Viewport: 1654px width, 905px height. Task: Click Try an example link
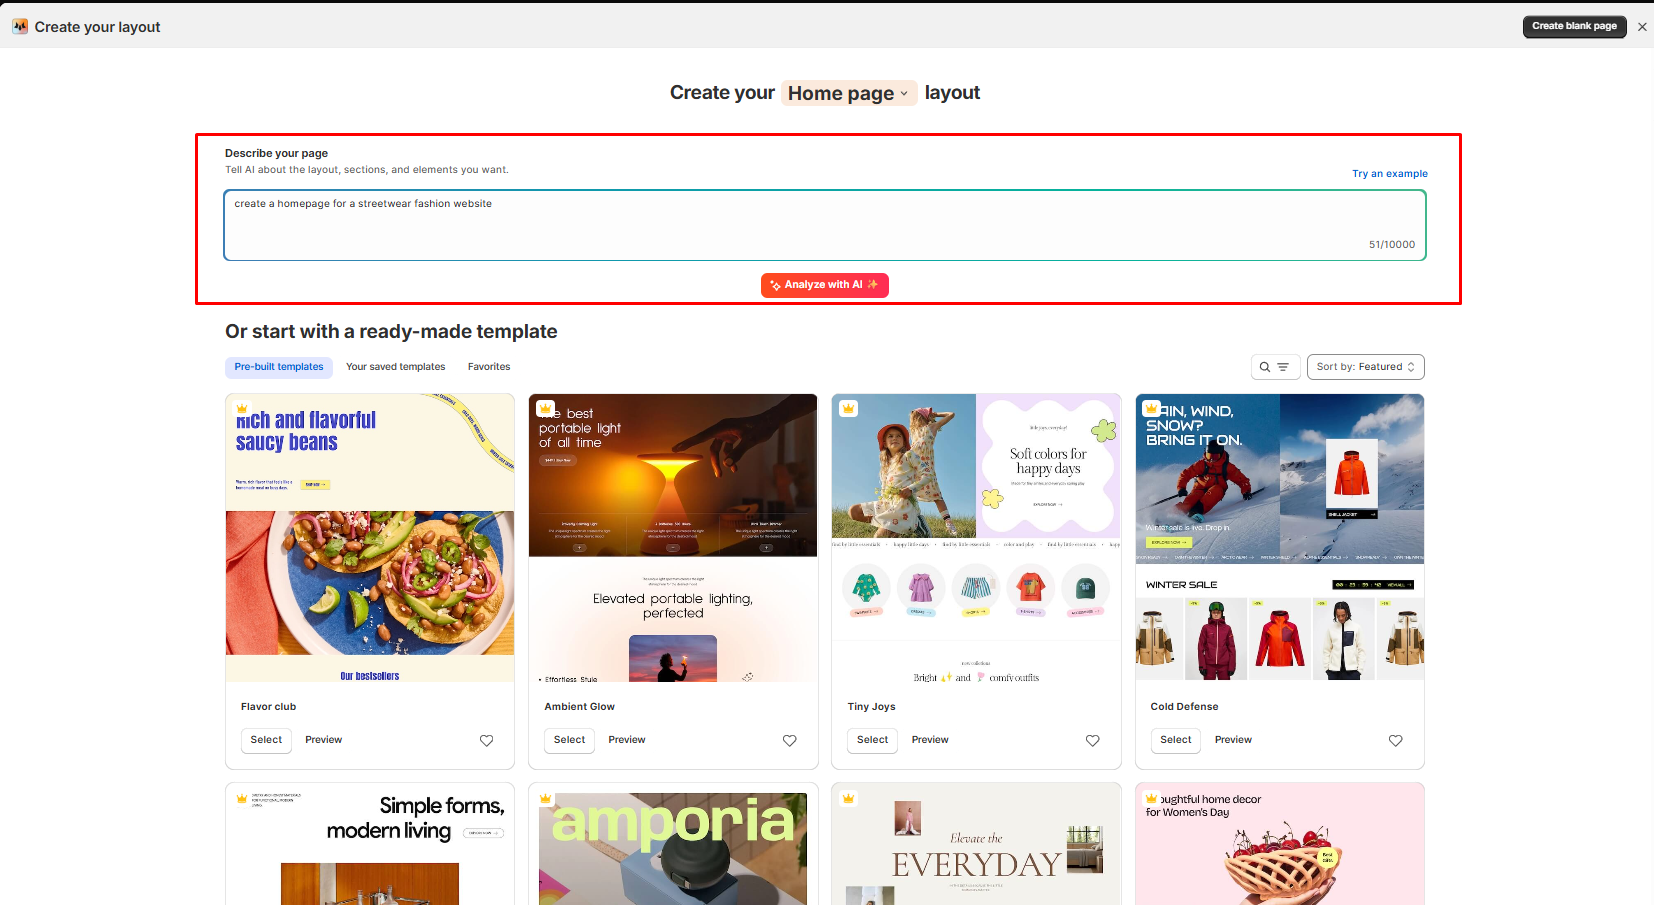(x=1390, y=174)
